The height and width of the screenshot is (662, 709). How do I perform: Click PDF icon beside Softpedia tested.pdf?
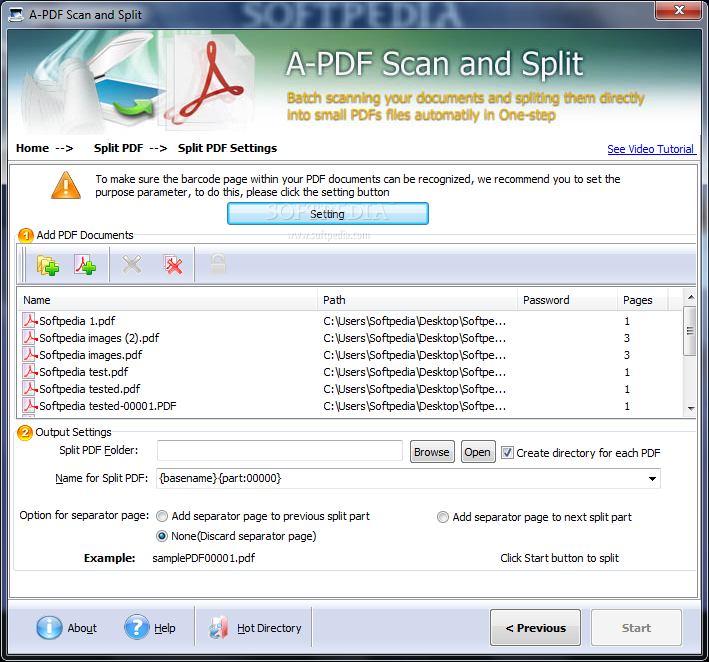pos(30,388)
